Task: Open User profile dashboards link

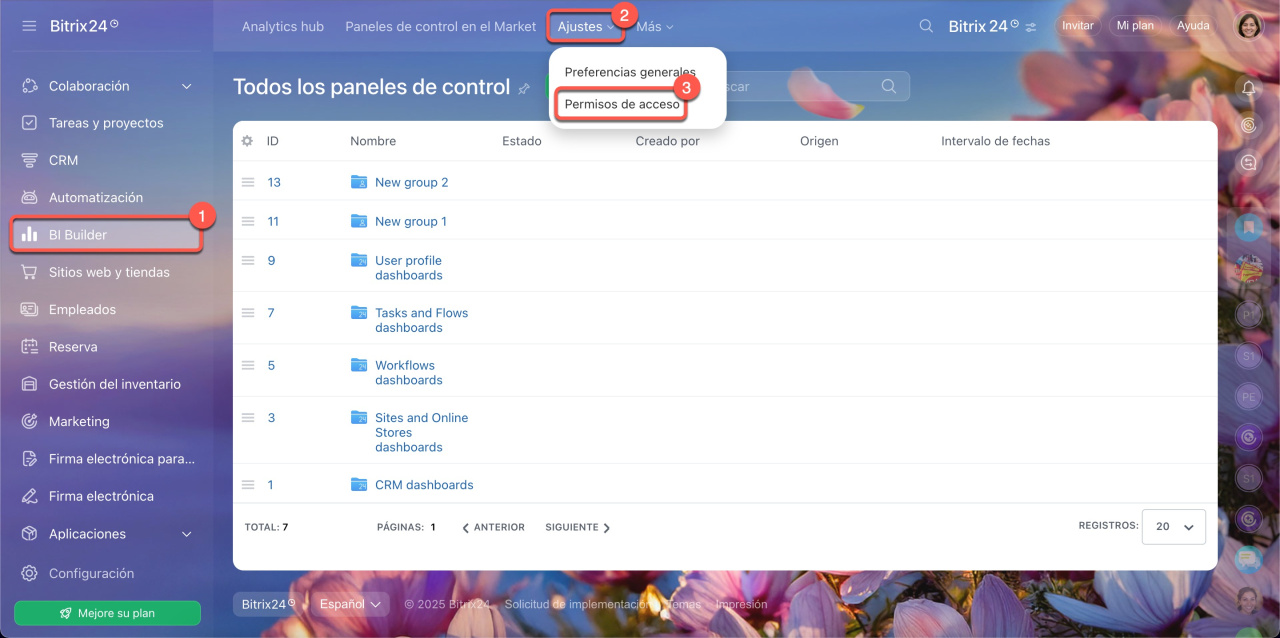Action: click(x=409, y=267)
